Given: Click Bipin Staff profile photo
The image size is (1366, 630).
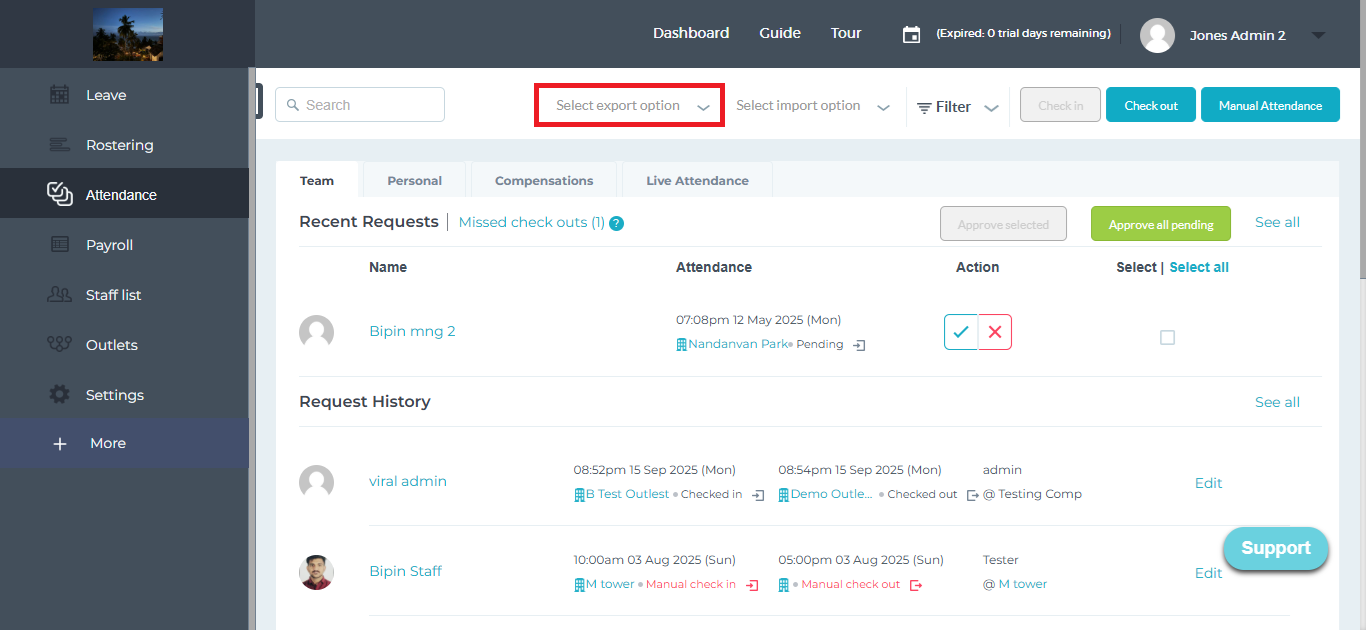Looking at the screenshot, I should pos(316,572).
